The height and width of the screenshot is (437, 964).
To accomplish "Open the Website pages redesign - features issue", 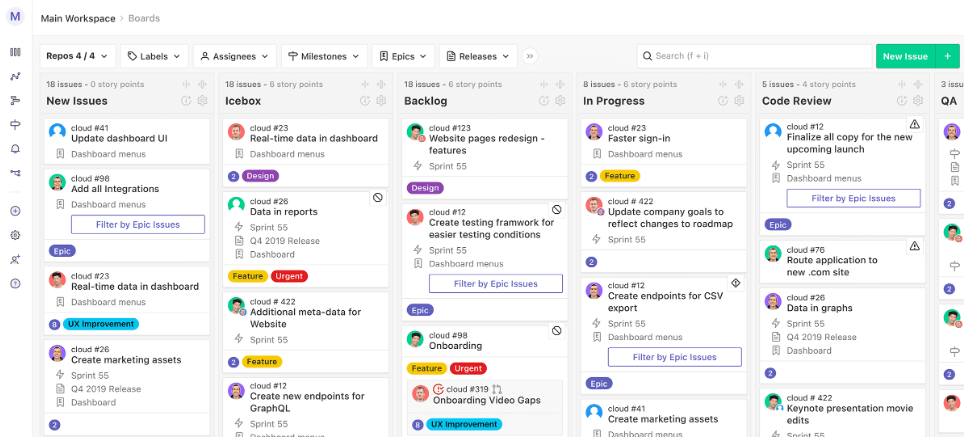I will pyautogui.click(x=486, y=144).
